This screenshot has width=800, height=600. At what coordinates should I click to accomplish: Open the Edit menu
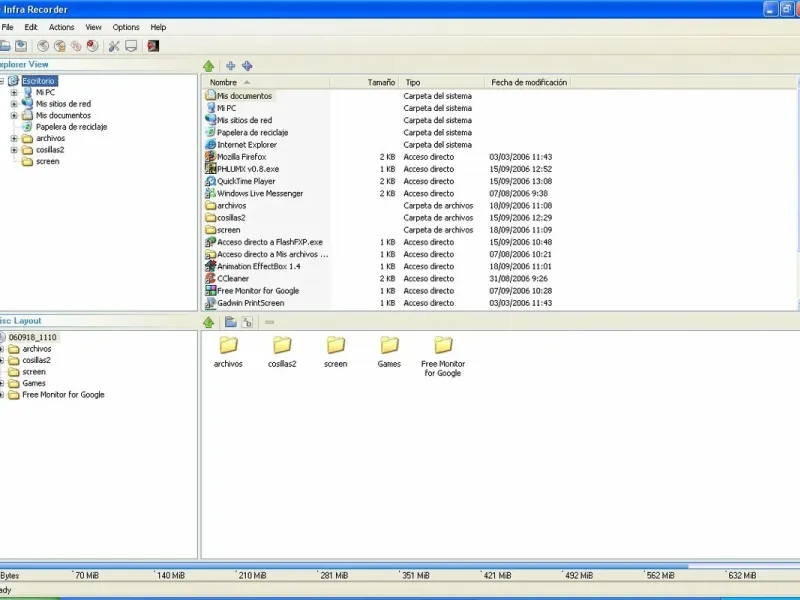click(31, 27)
